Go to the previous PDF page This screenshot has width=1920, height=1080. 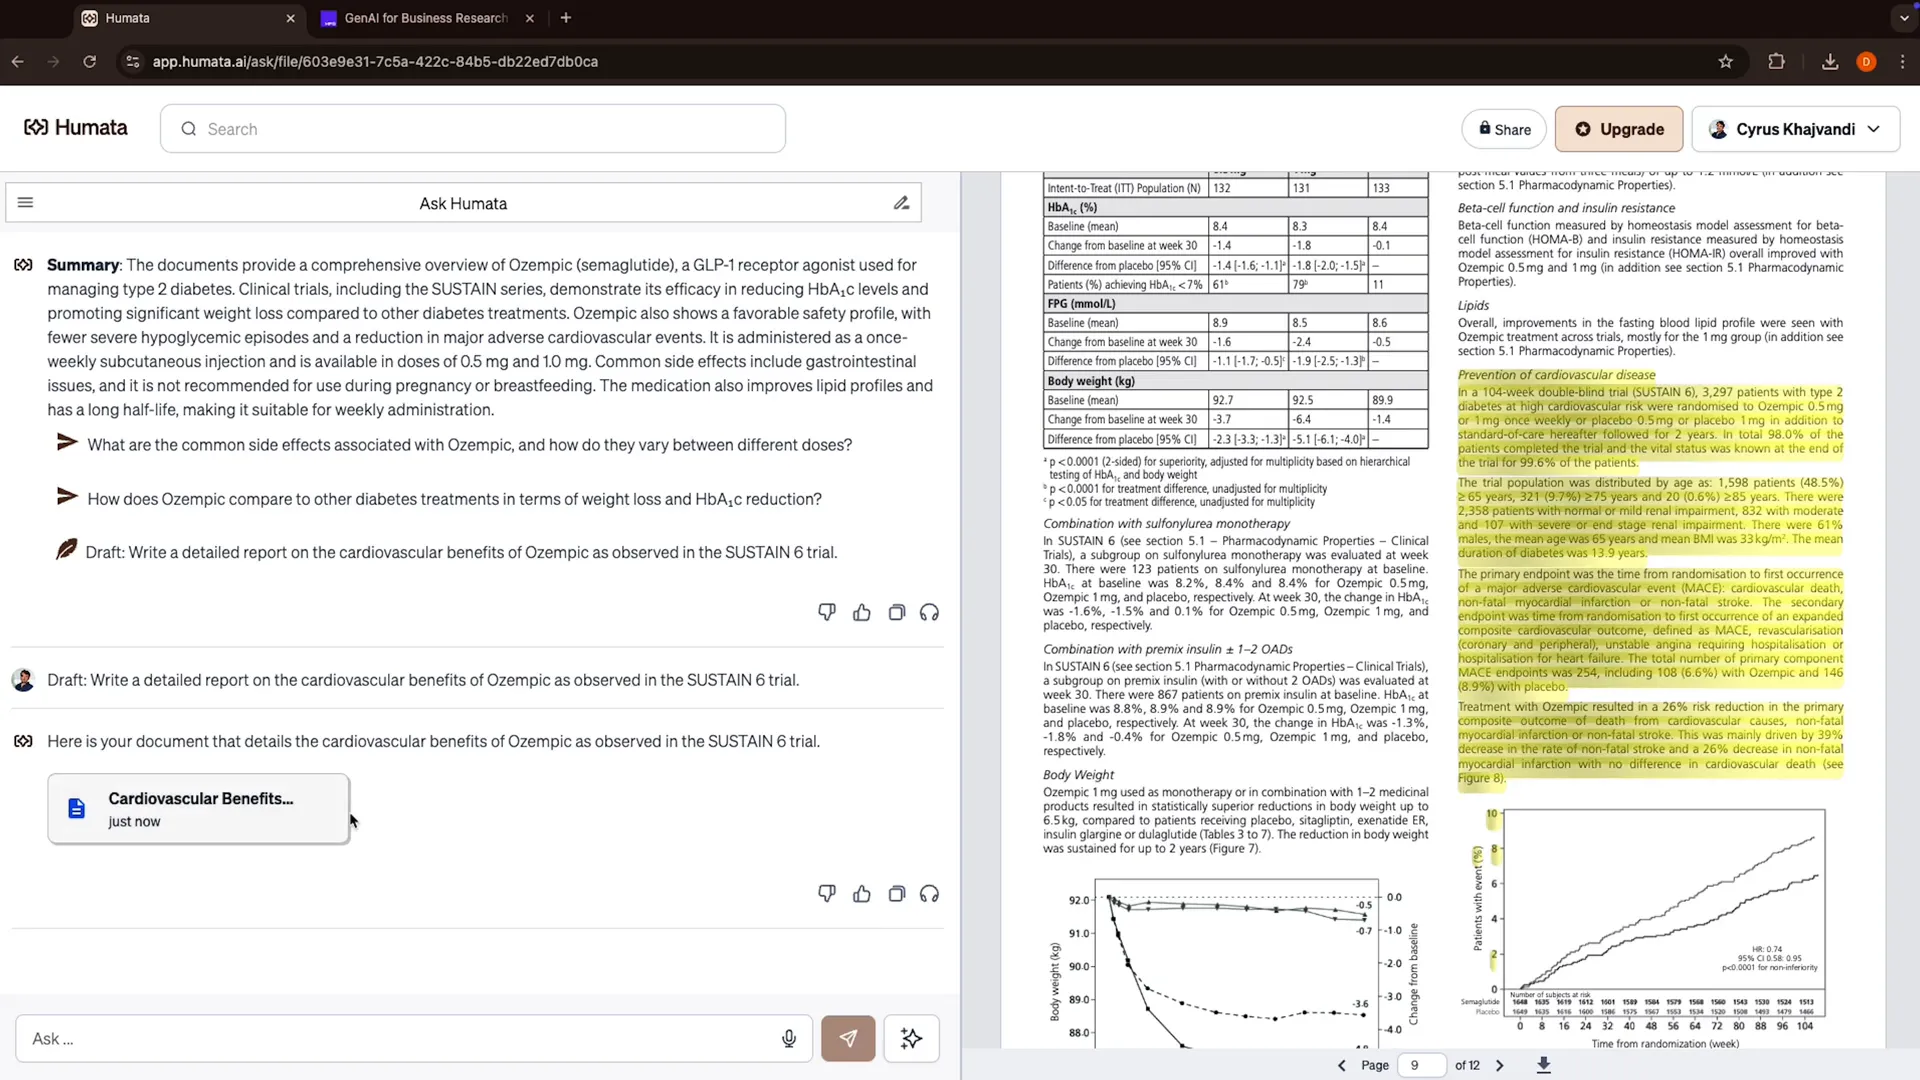(1342, 1065)
